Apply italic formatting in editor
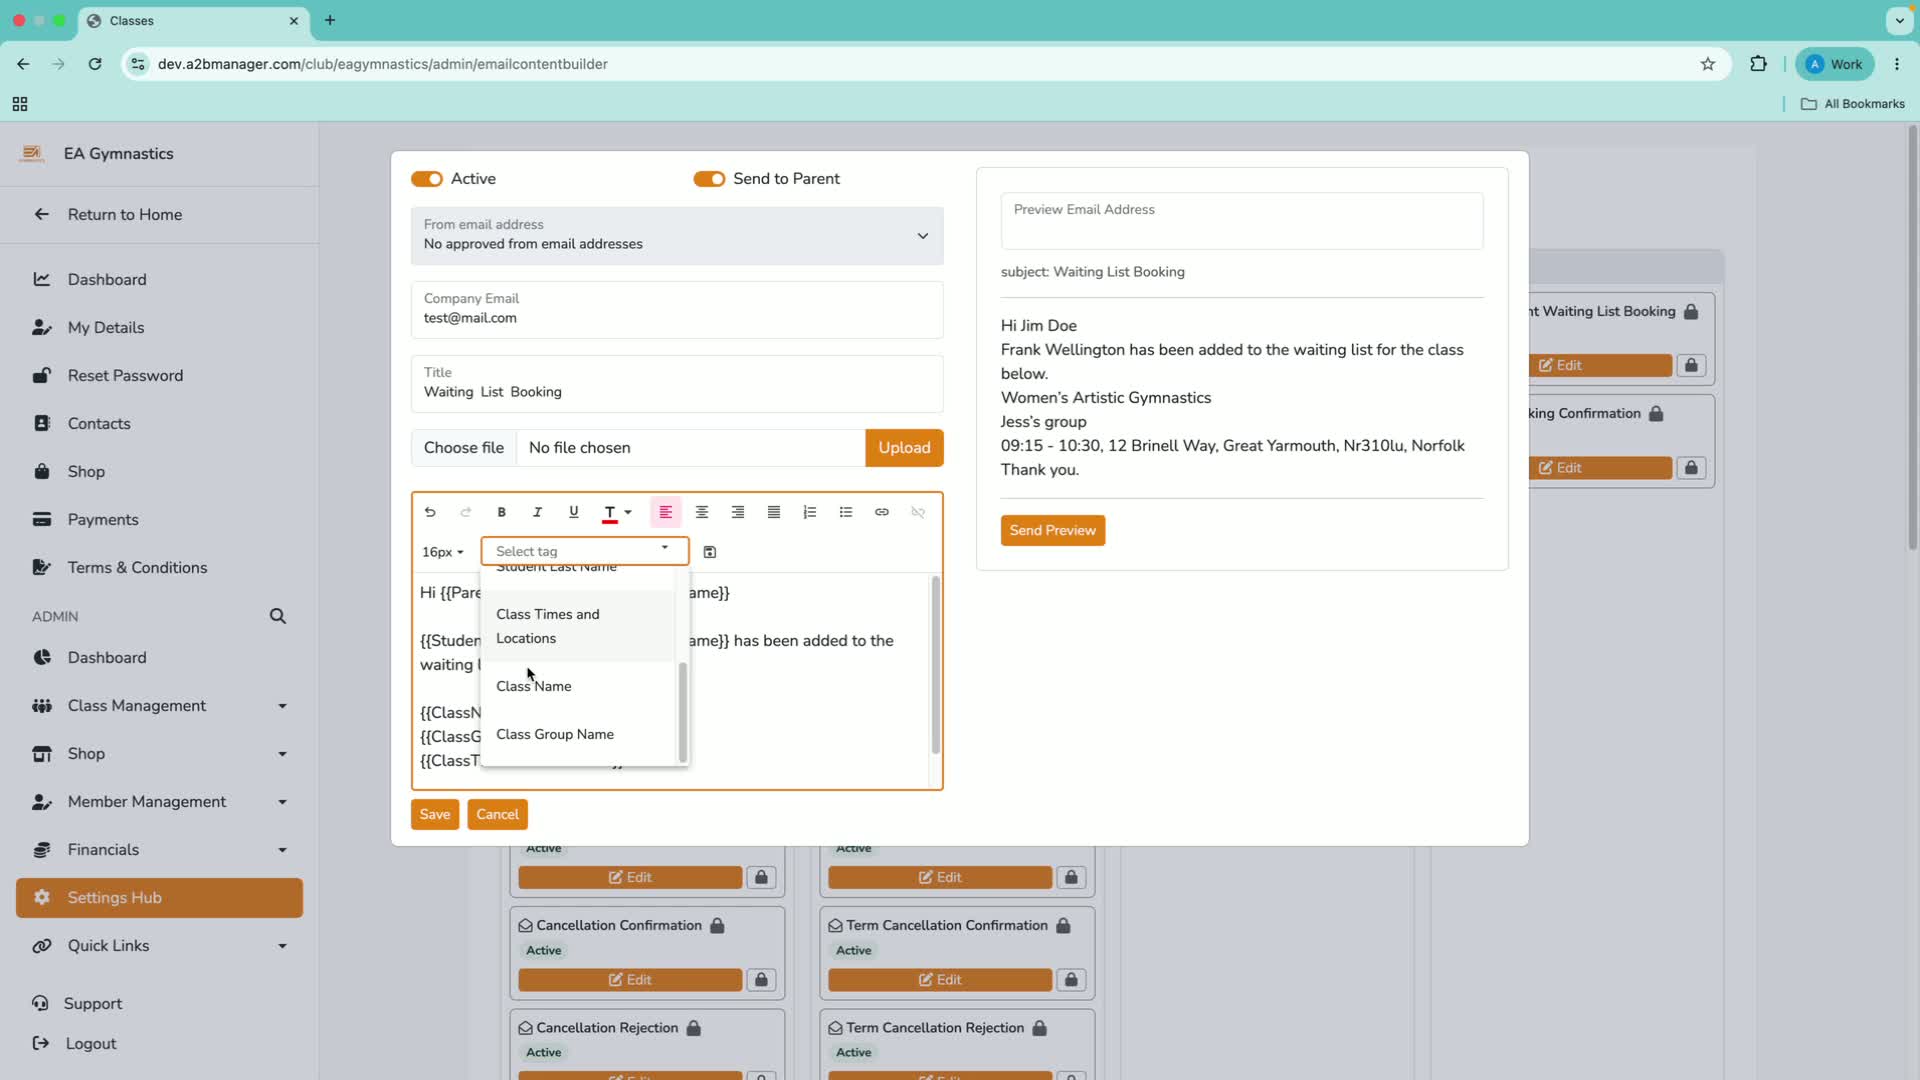This screenshot has height=1080, width=1920. point(537,512)
